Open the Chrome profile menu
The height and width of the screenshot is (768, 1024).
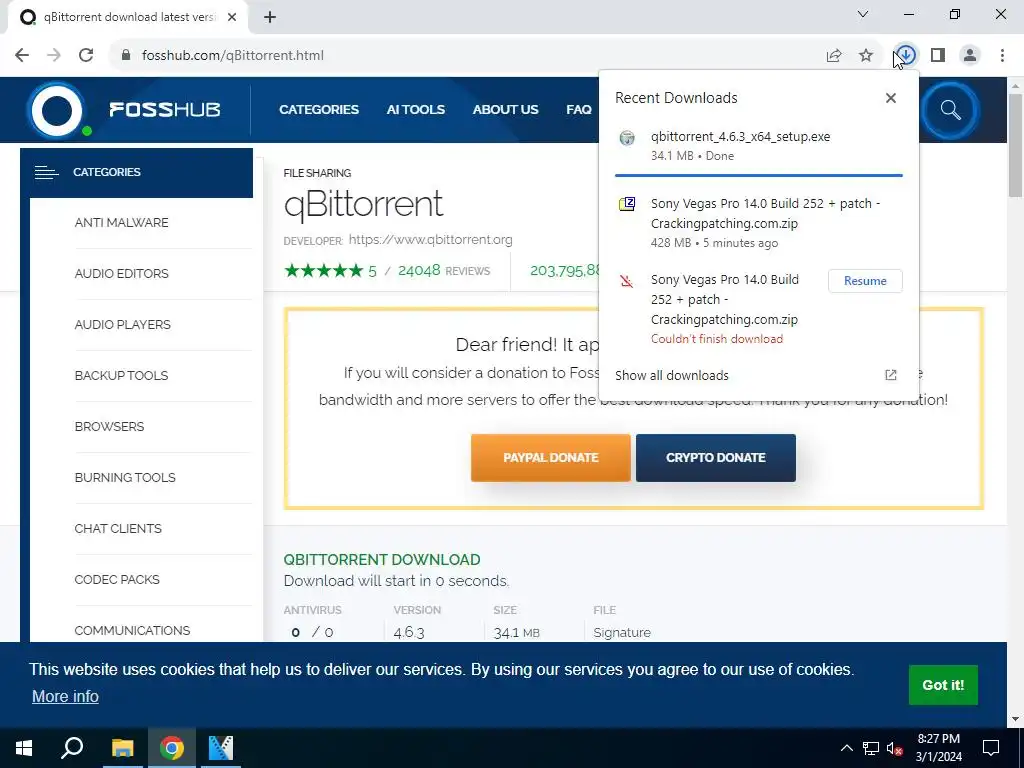click(970, 56)
